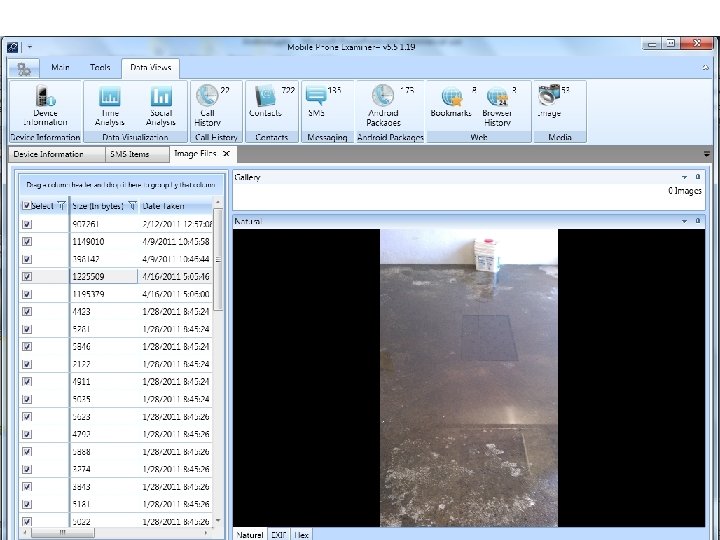
Task: Uncheck the row dated 4/9/2011 10:46:44
Action: click(x=27, y=259)
